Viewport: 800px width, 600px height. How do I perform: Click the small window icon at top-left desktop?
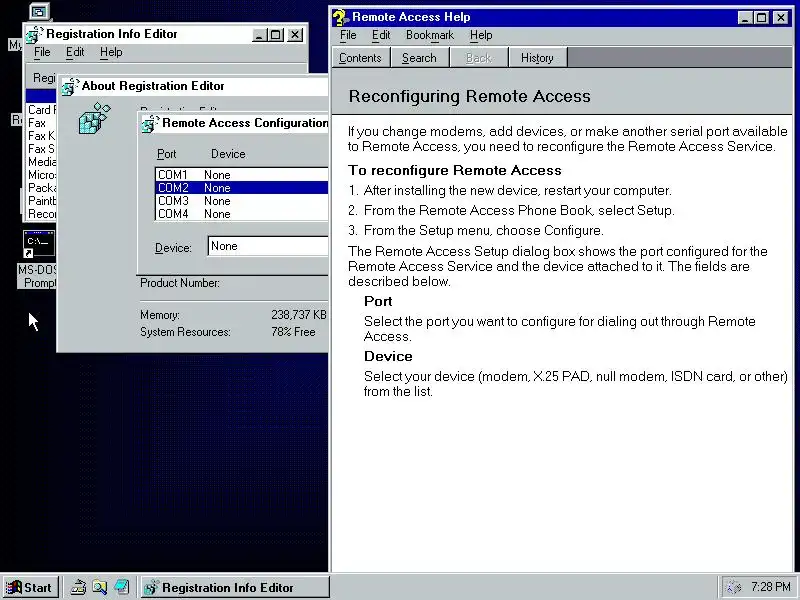pyautogui.click(x=39, y=11)
